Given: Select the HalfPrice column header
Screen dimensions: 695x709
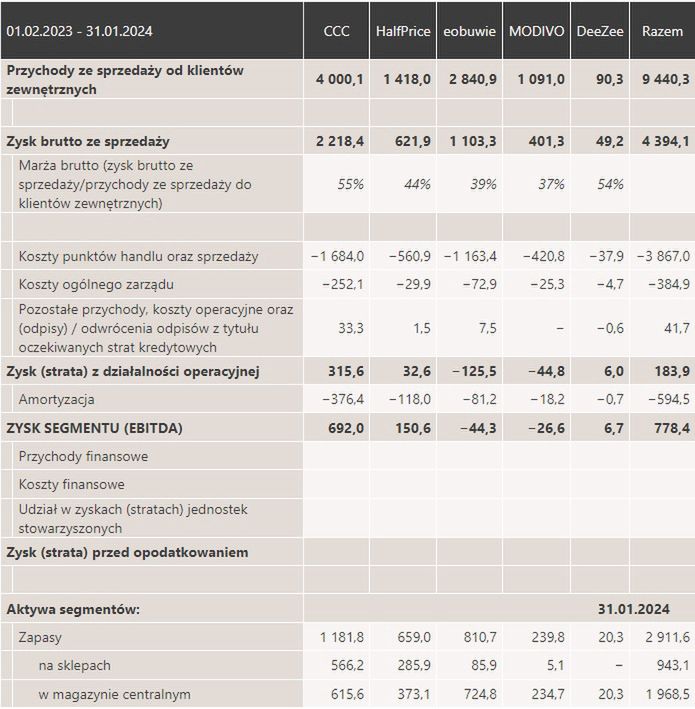Looking at the screenshot, I should coord(403,31).
